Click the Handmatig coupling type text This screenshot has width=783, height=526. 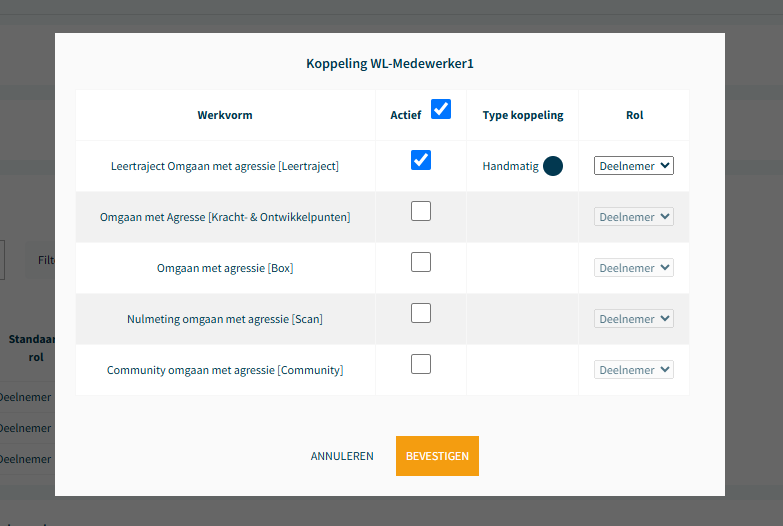pyautogui.click(x=510, y=166)
